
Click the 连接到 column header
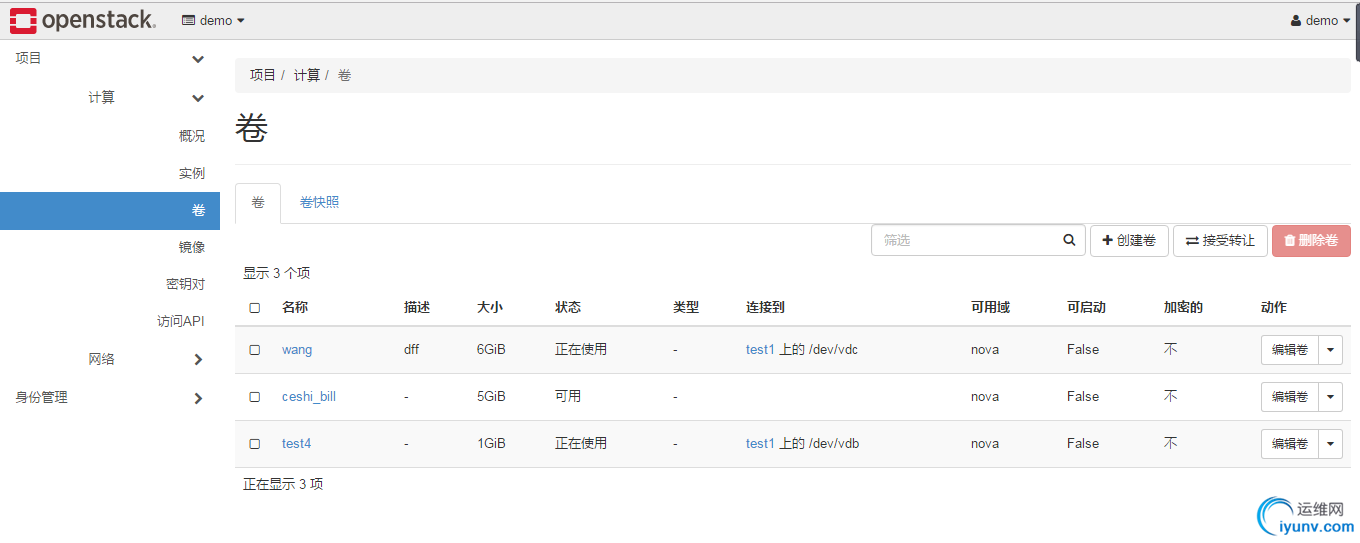[766, 308]
